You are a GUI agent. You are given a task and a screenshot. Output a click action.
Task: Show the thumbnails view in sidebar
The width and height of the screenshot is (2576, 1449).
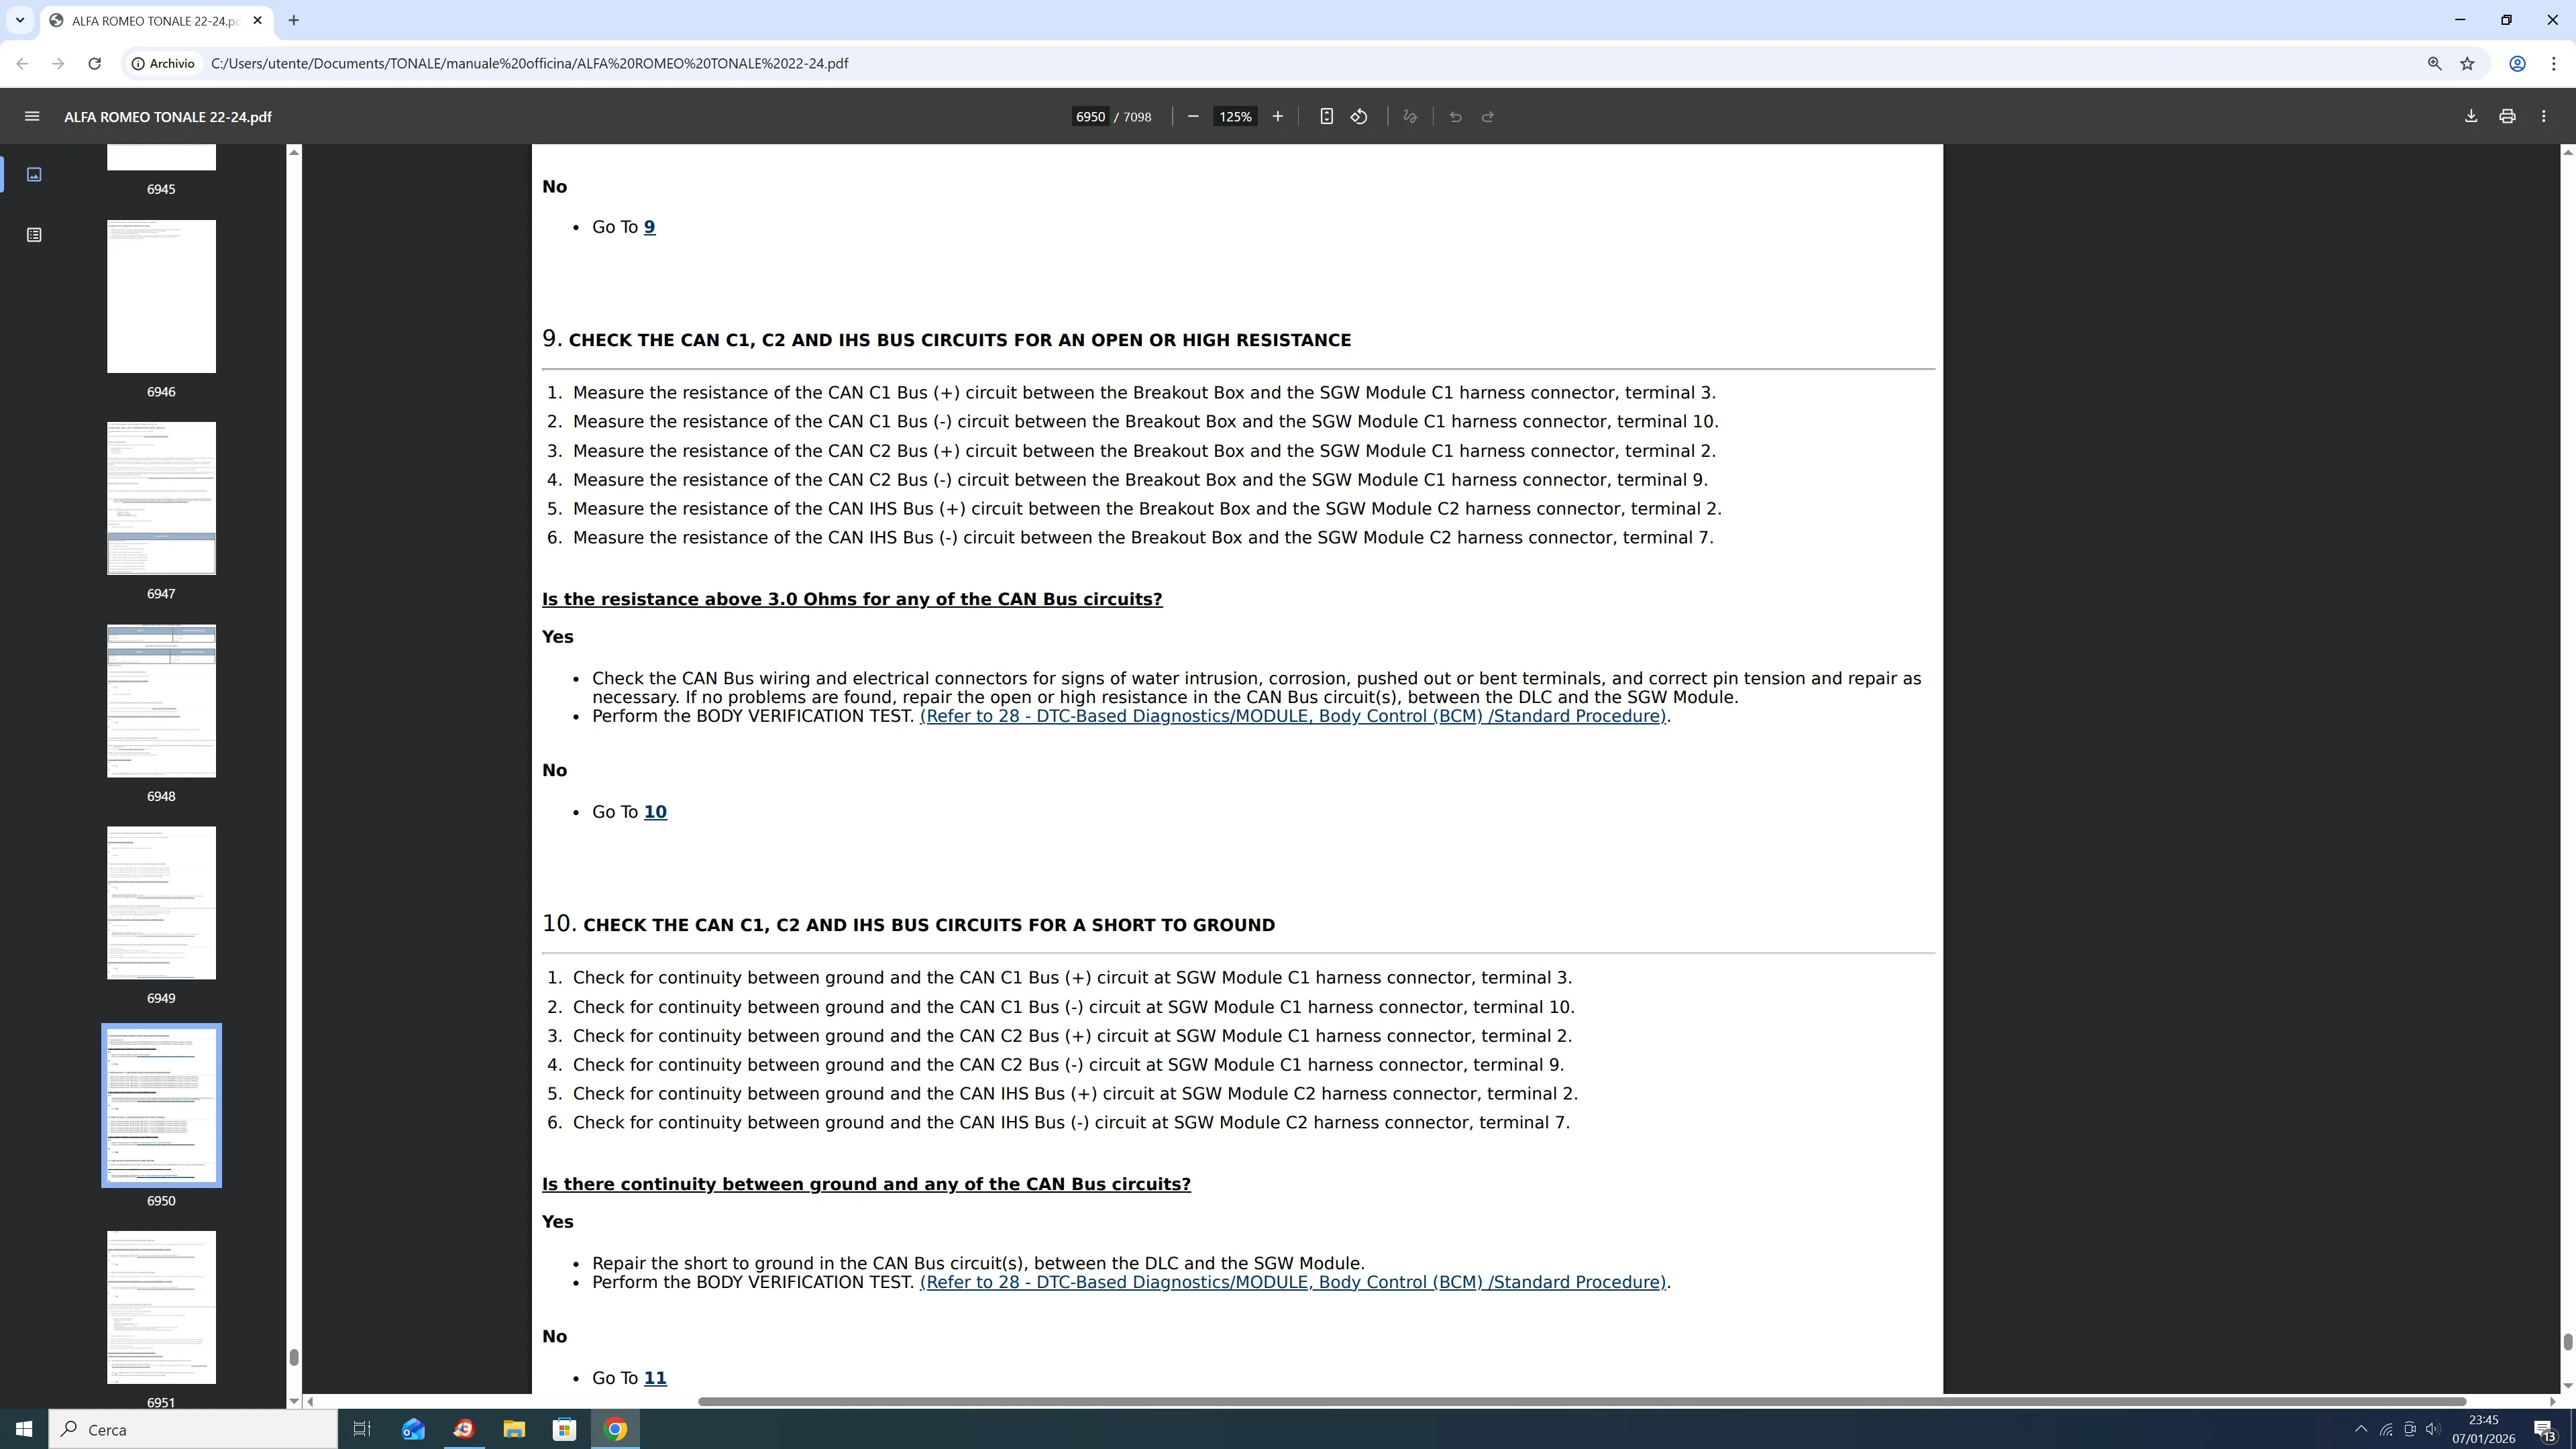tap(34, 175)
